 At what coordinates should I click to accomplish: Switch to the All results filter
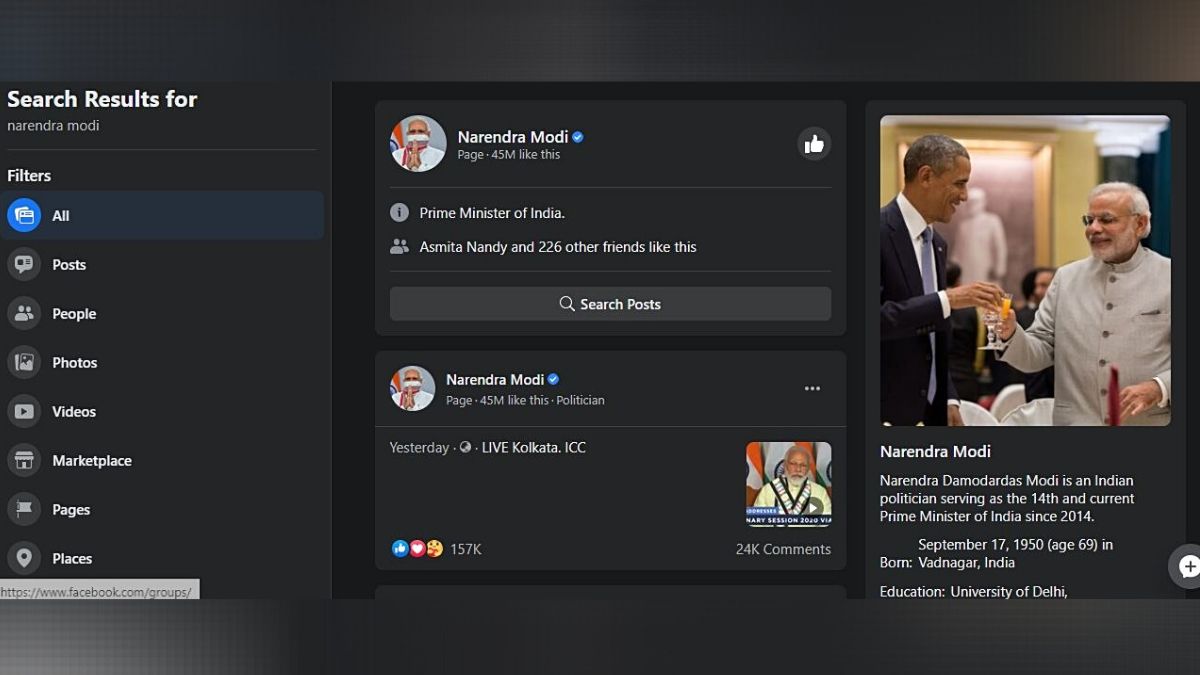coord(60,215)
